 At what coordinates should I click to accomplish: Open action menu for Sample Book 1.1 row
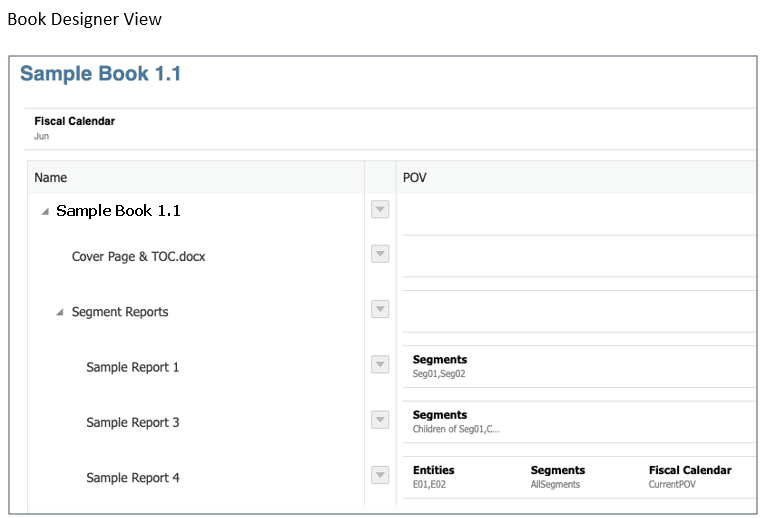tap(380, 209)
